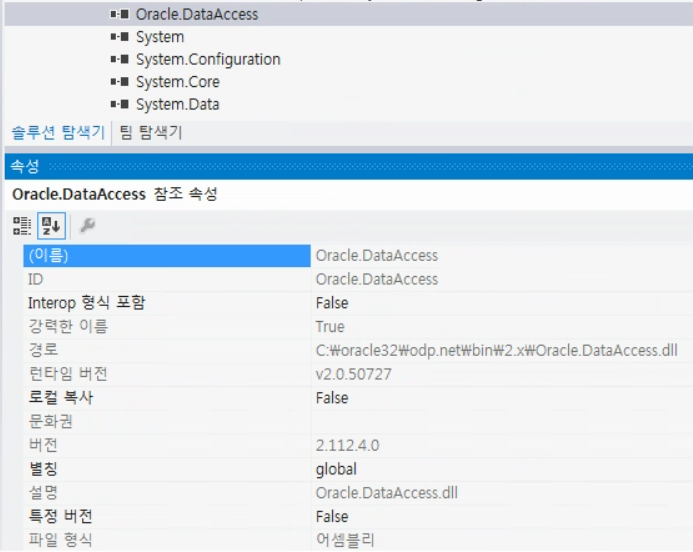Select the System.Core reference node
Image resolution: width=693 pixels, height=552 pixels.
tap(177, 82)
